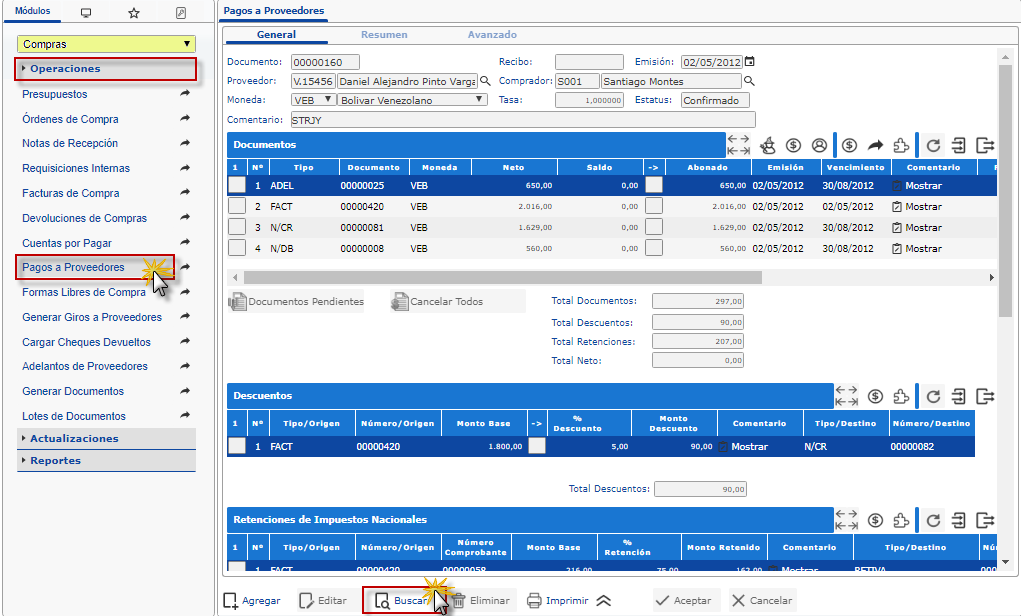1021x616 pixels.
Task: Click the Comprador search magnifier icon
Action: 749,81
